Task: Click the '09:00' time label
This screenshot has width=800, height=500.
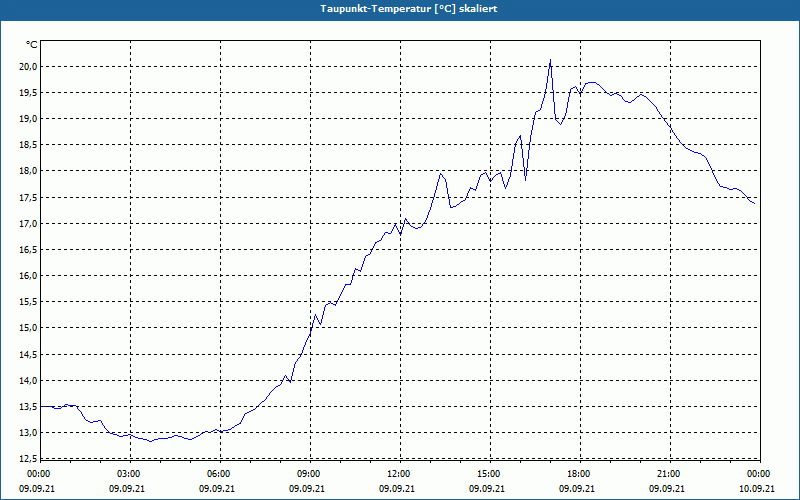Action: point(309,474)
